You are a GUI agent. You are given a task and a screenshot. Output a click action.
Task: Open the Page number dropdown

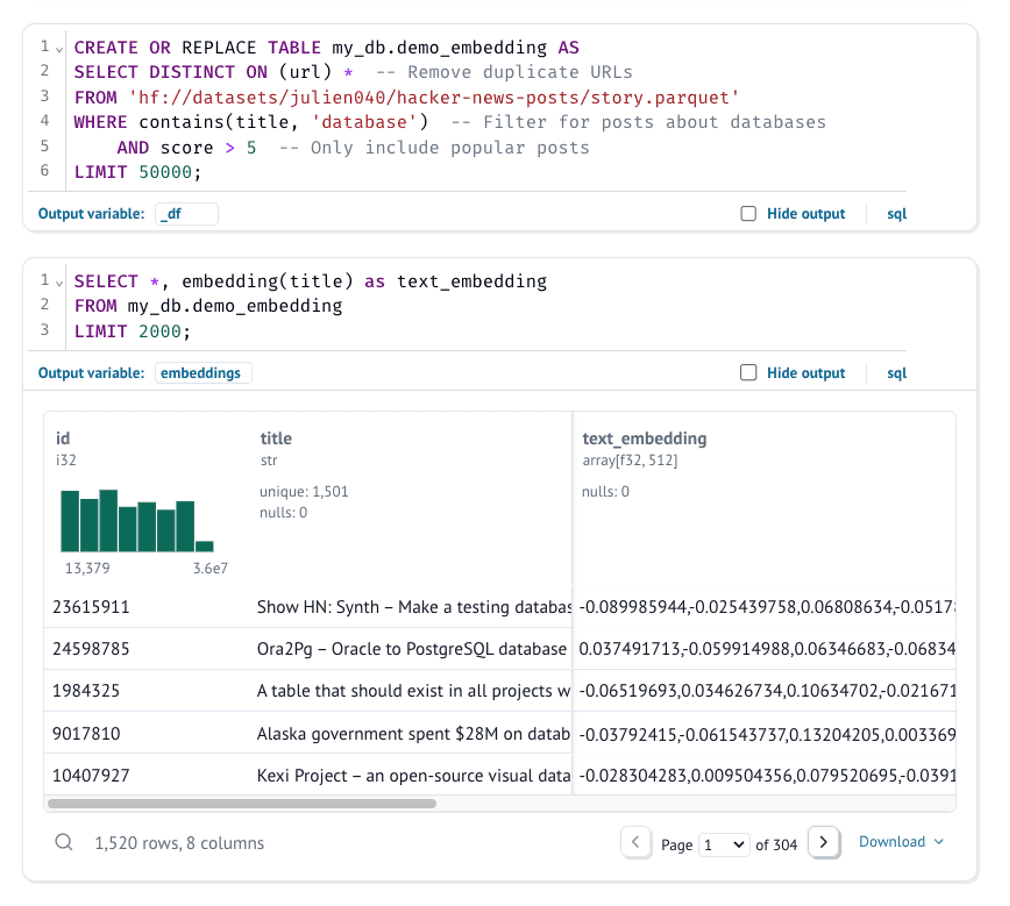724,844
